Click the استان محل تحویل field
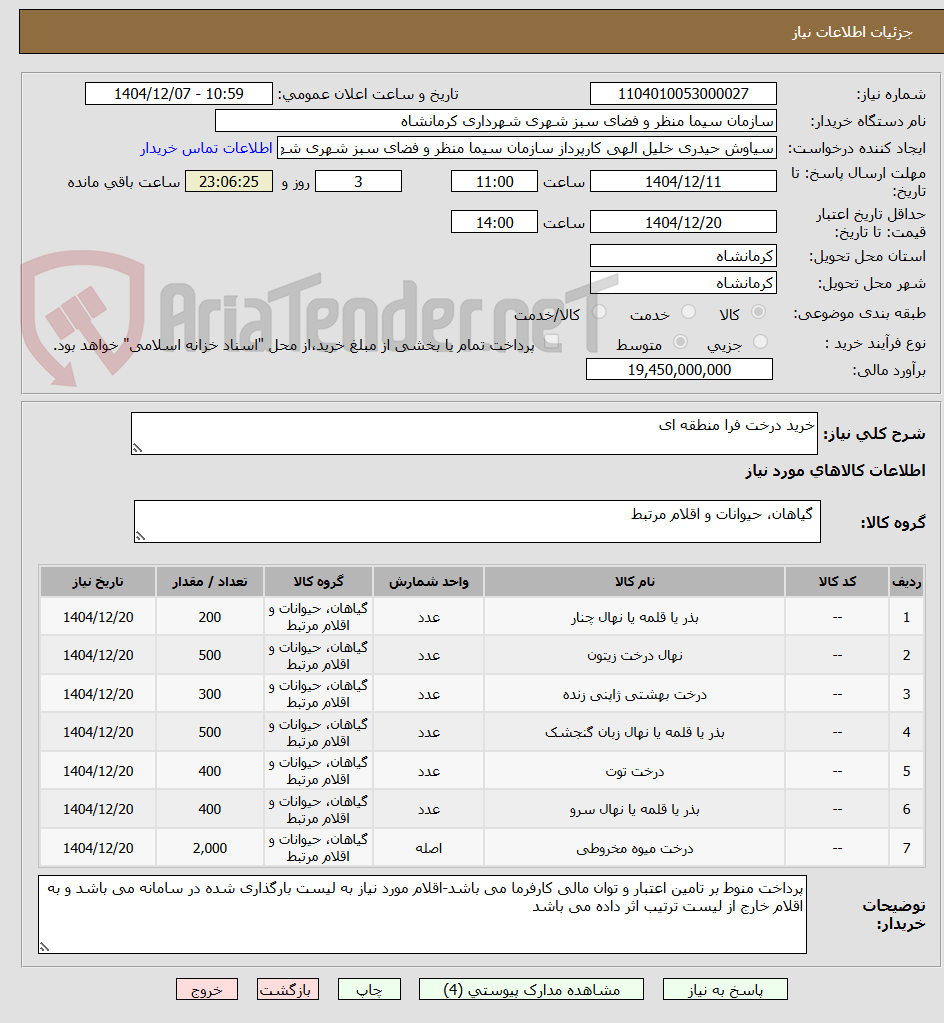The image size is (944, 1023). pyautogui.click(x=683, y=256)
